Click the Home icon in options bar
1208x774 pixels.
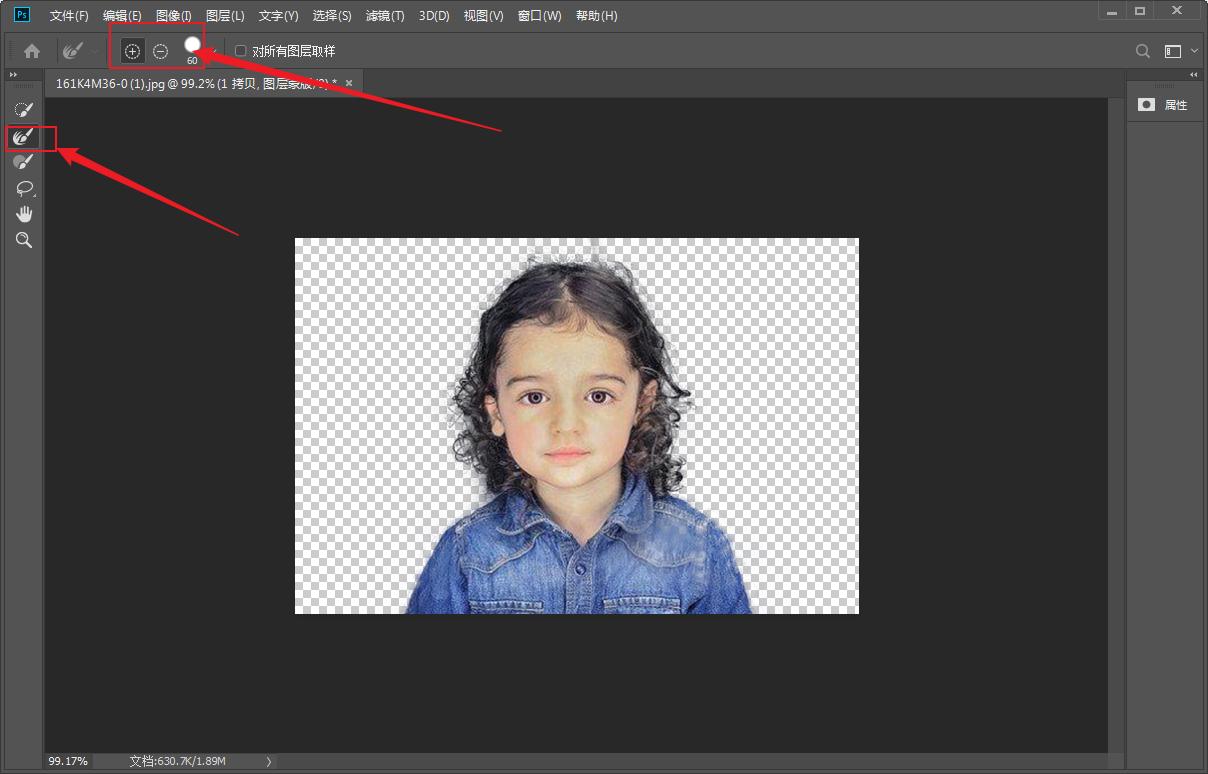(x=32, y=51)
